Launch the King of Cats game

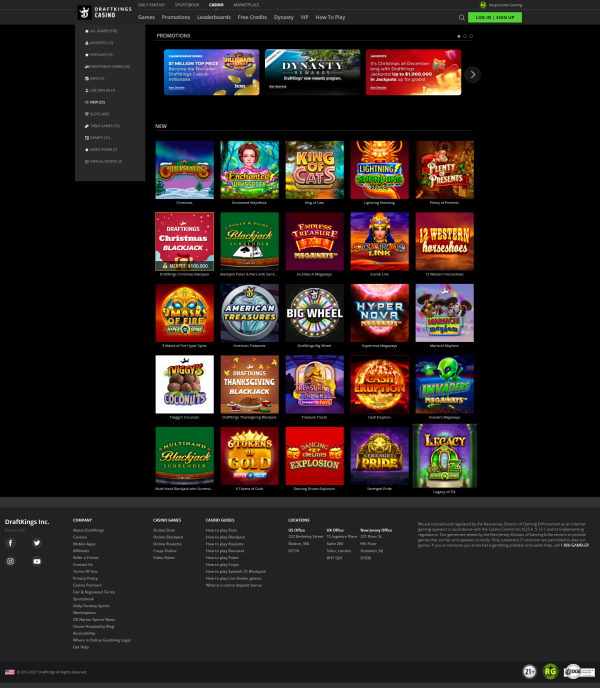315,170
